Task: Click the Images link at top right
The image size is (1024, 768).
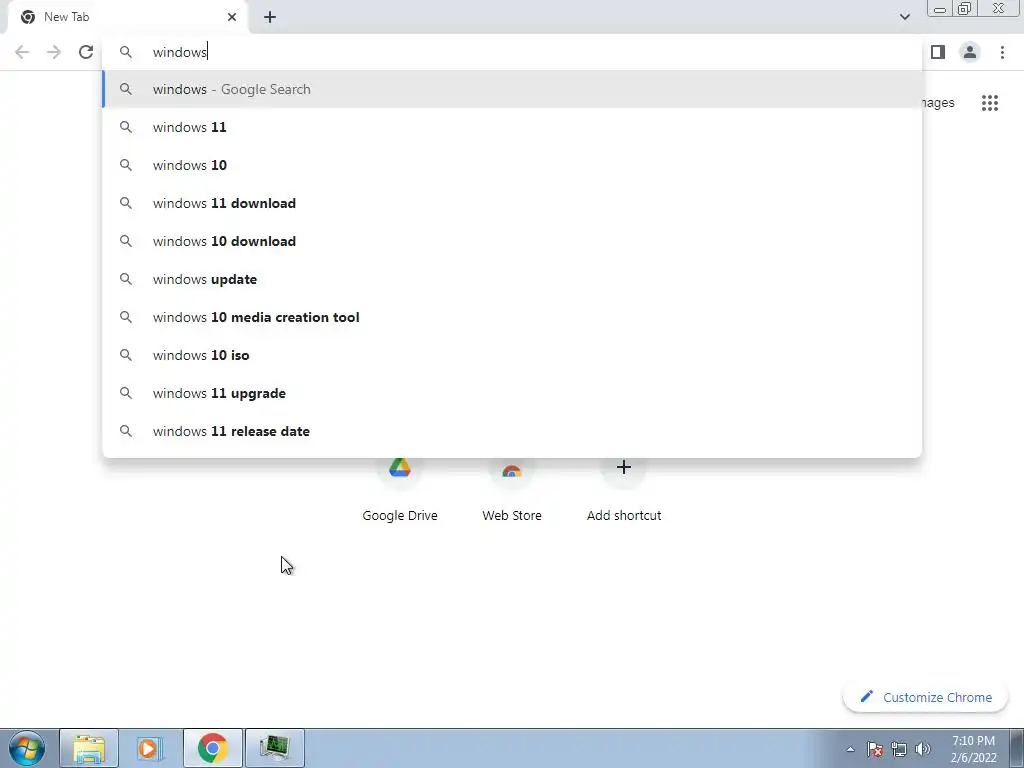Action: click(938, 103)
